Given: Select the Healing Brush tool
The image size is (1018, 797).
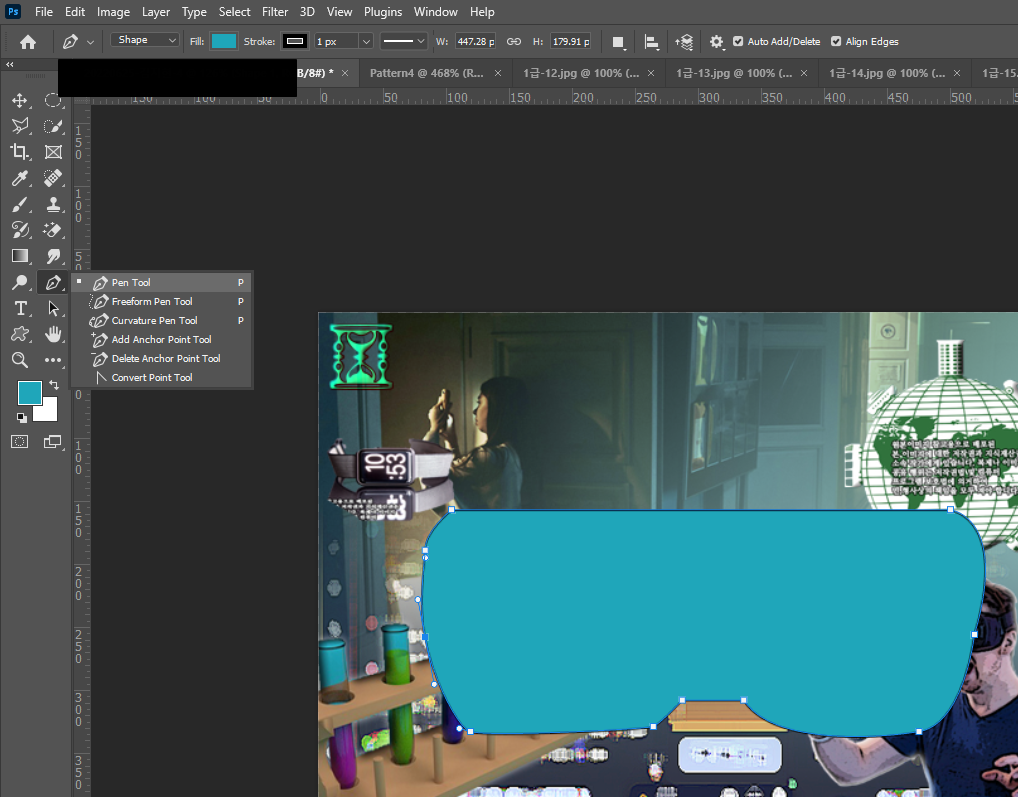Looking at the screenshot, I should tap(53, 178).
